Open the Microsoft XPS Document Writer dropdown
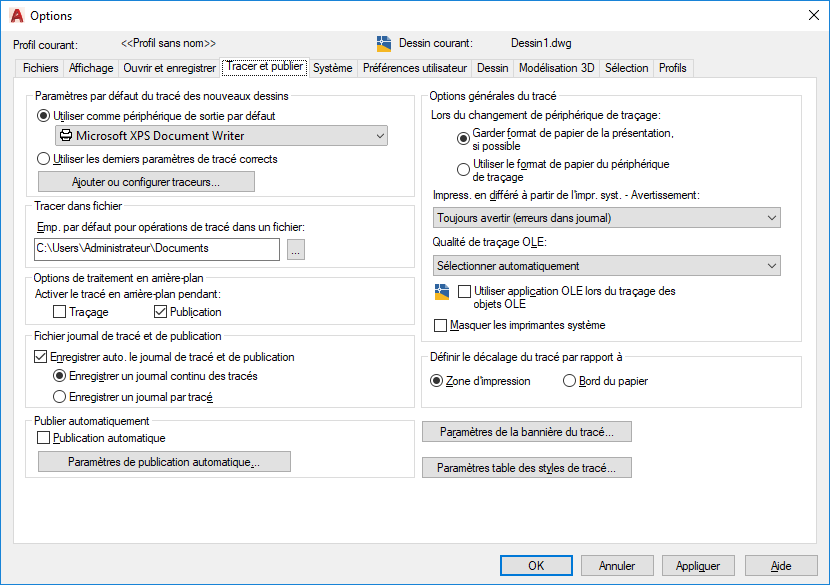Image resolution: width=830 pixels, height=585 pixels. (x=221, y=136)
